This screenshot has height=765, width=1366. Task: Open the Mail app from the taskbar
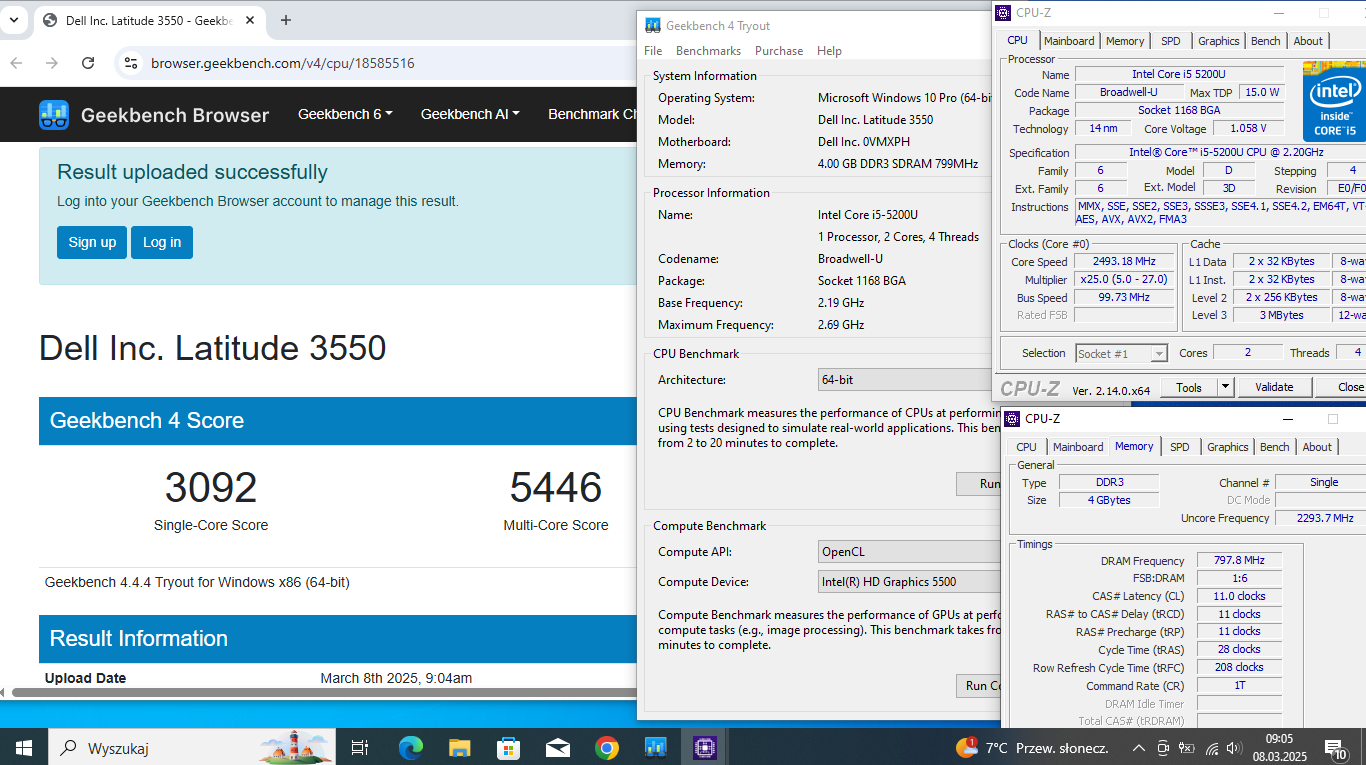coord(557,747)
